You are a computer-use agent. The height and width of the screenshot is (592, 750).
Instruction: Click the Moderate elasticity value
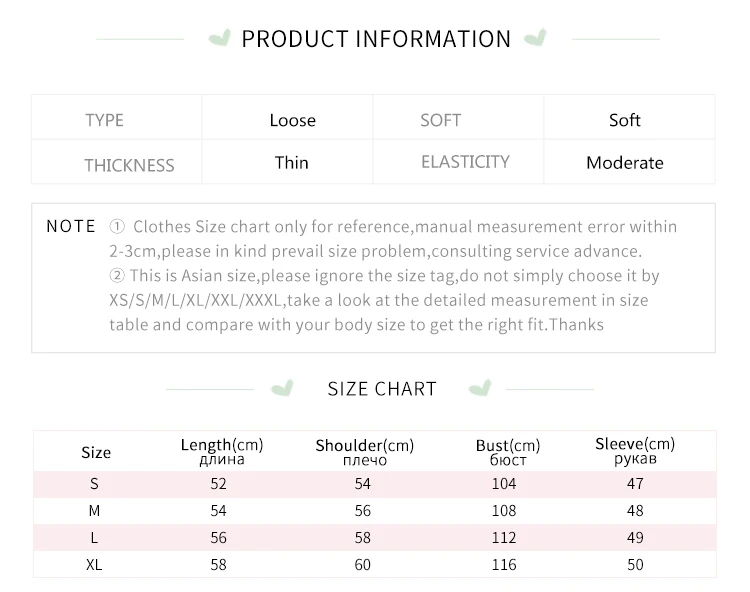624,163
